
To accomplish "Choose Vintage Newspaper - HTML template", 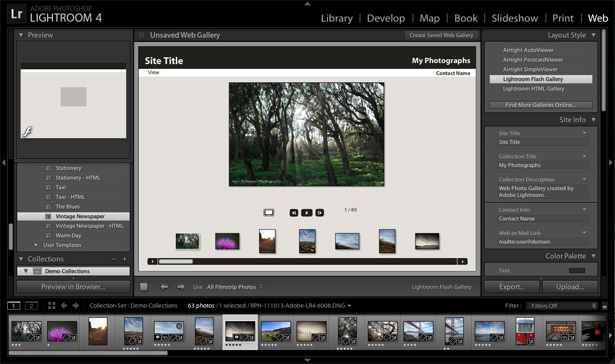I will click(x=89, y=226).
